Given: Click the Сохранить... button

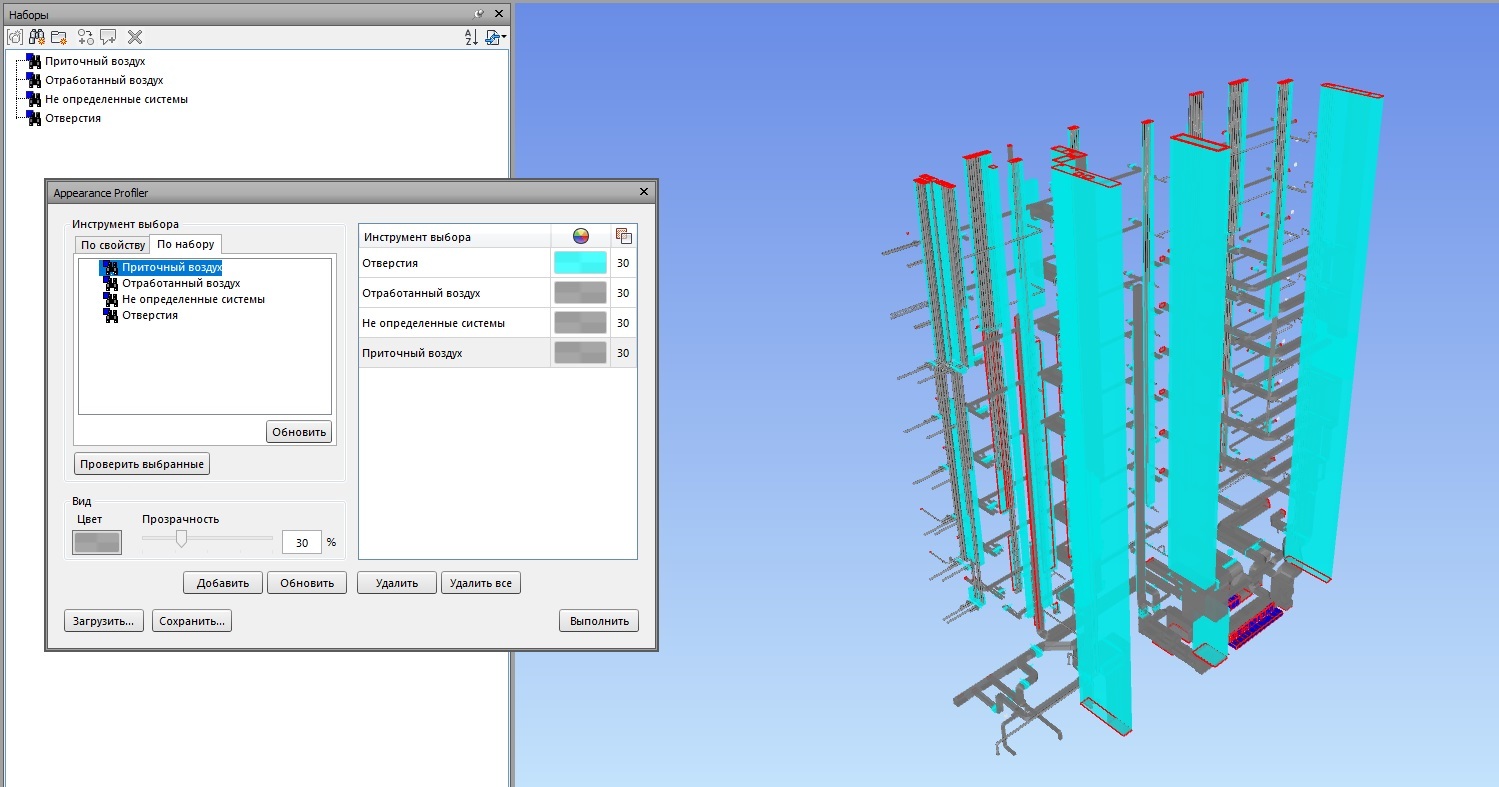Looking at the screenshot, I should pyautogui.click(x=192, y=621).
